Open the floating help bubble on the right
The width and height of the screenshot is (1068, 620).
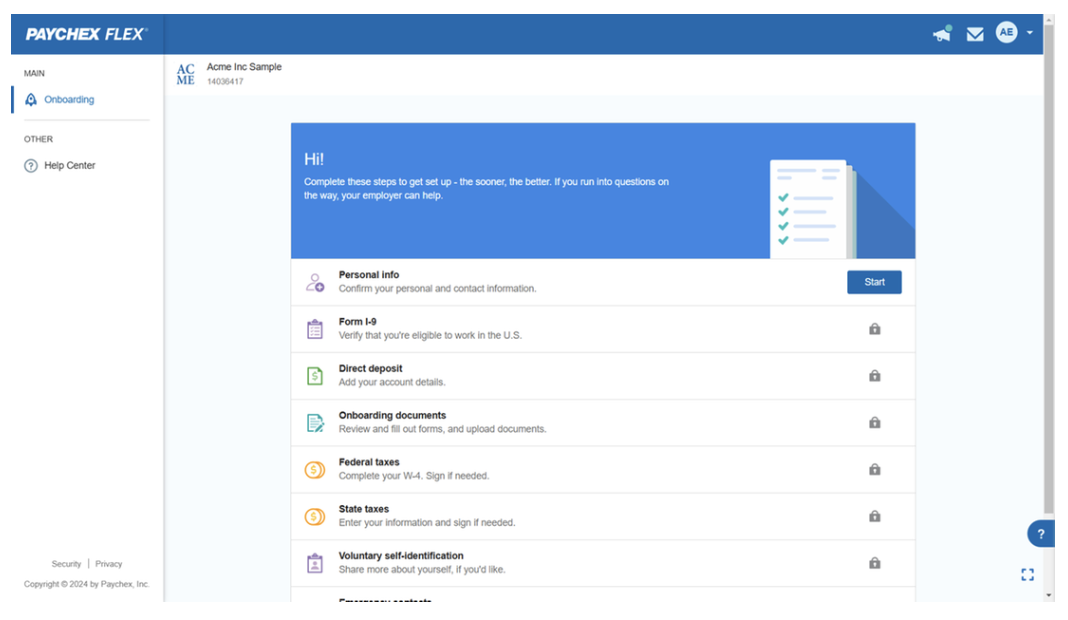1040,533
